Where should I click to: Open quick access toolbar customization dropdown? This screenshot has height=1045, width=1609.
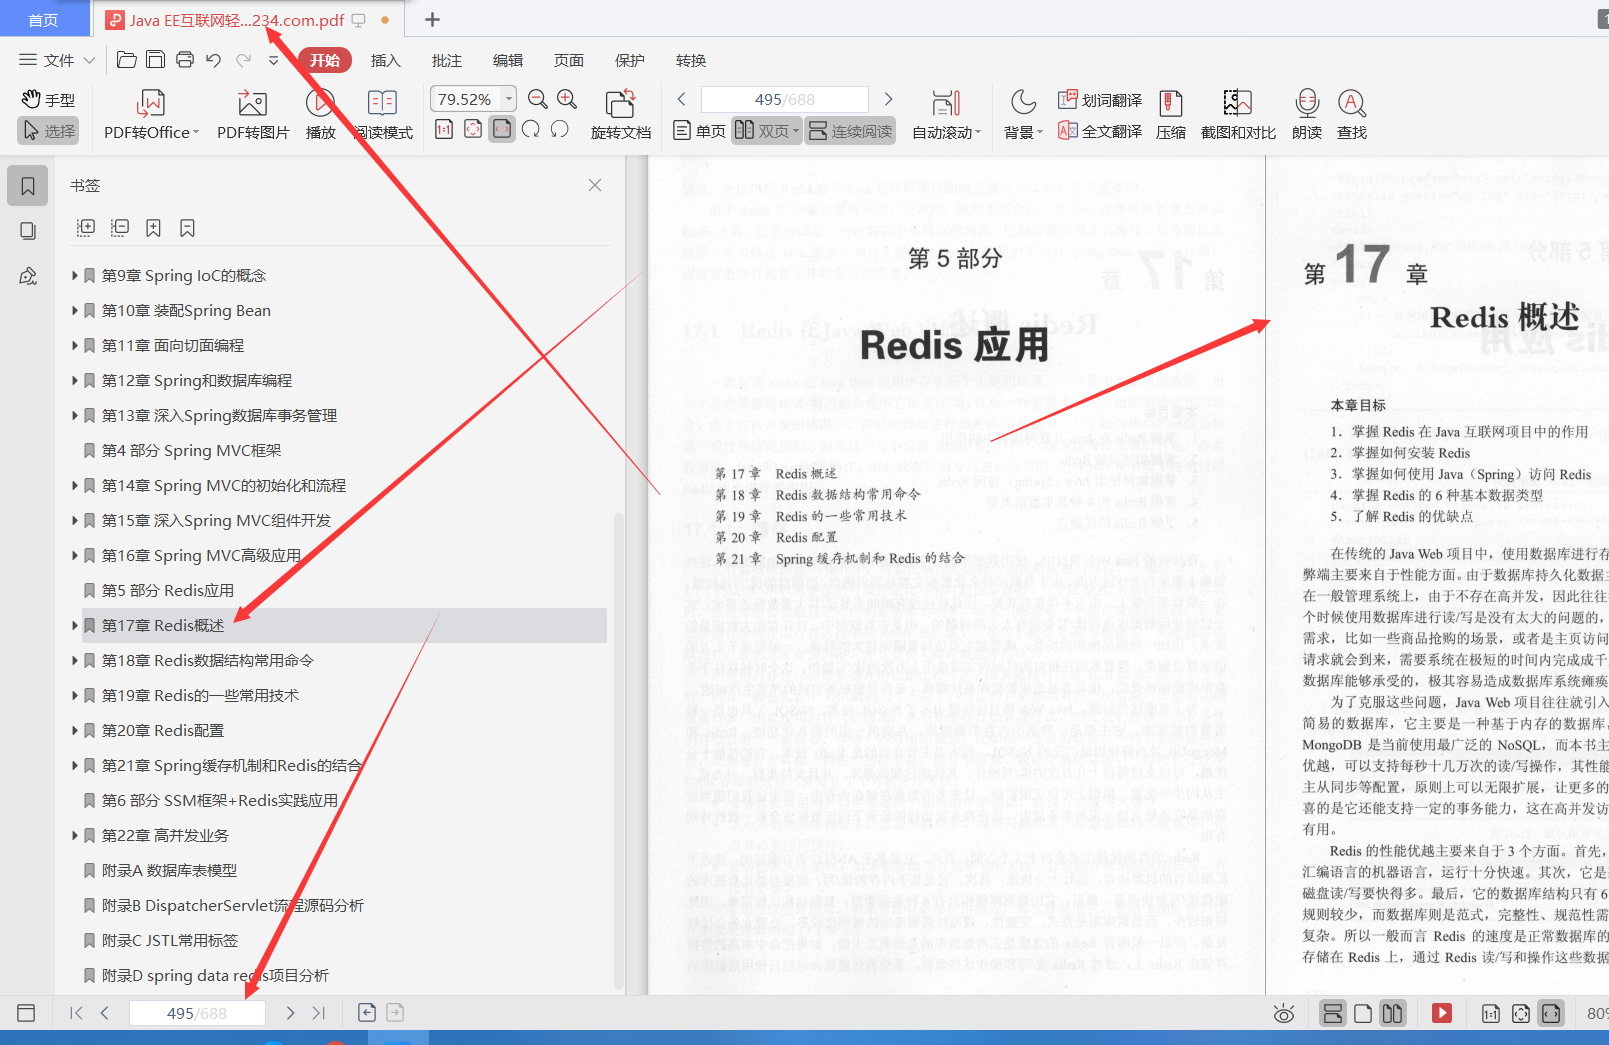tap(274, 60)
